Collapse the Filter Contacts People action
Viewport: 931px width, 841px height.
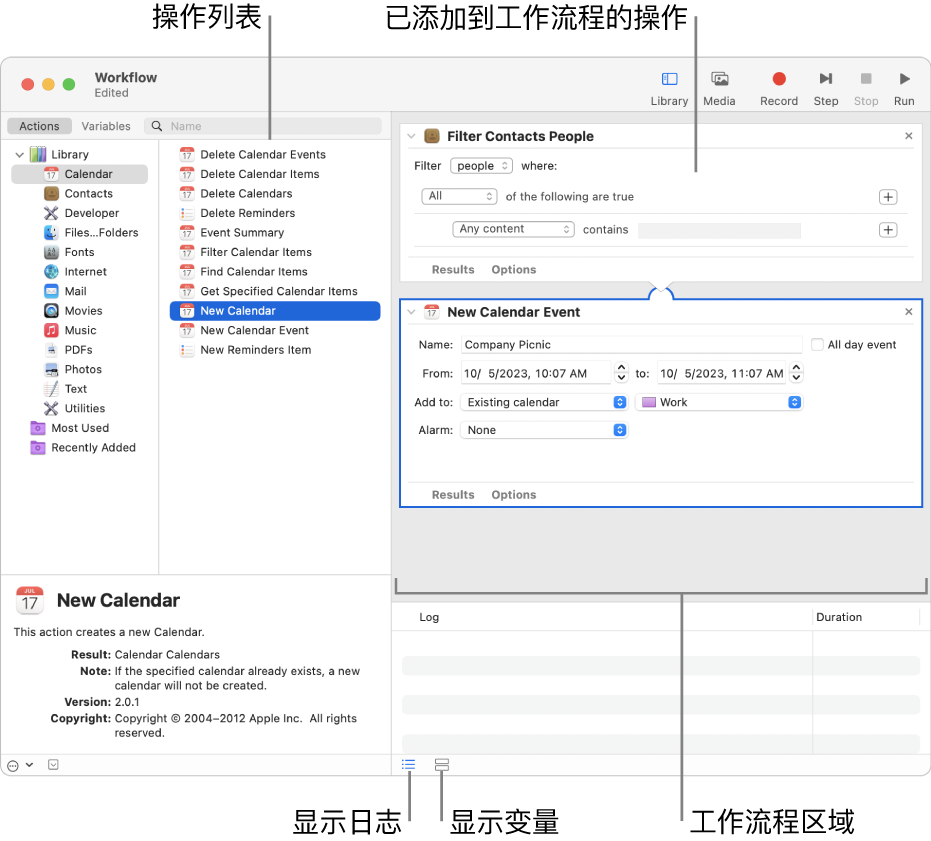pos(411,136)
